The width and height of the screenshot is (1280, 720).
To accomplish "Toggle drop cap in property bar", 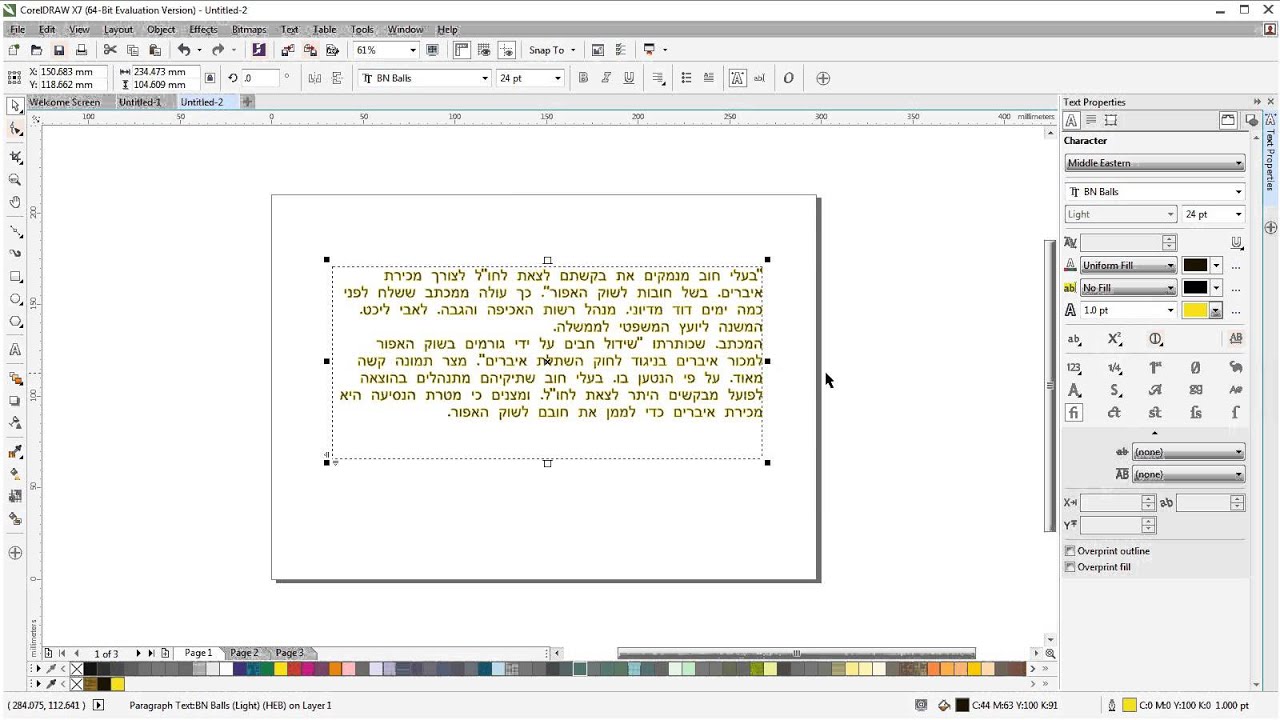I will click(x=709, y=78).
